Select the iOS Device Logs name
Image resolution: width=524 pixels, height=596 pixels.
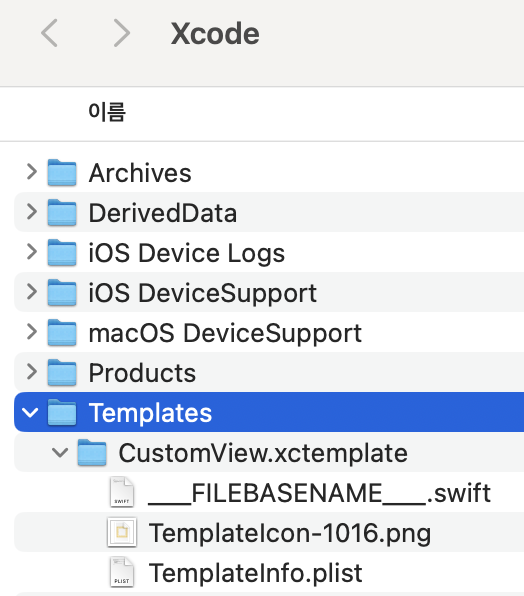(x=187, y=254)
